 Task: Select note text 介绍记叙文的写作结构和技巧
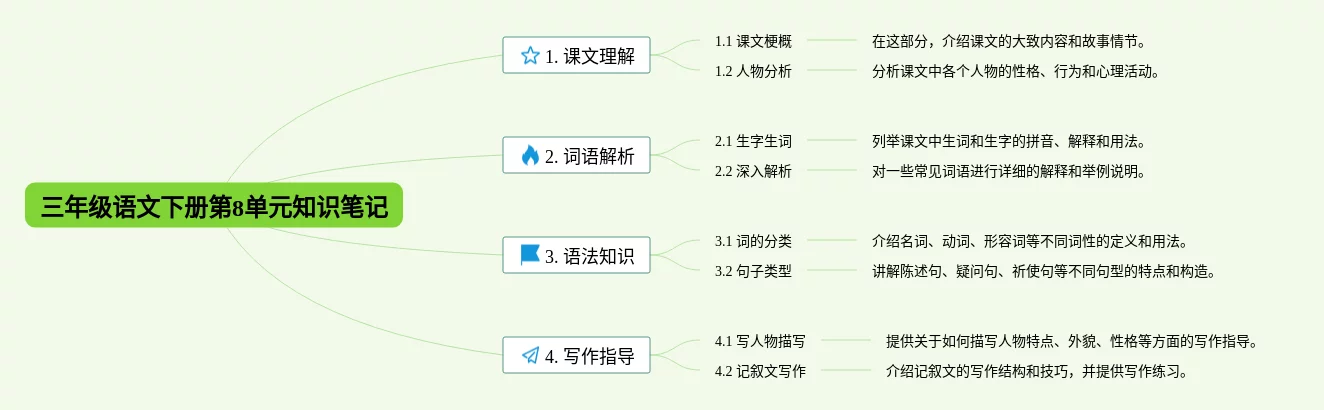977,371
